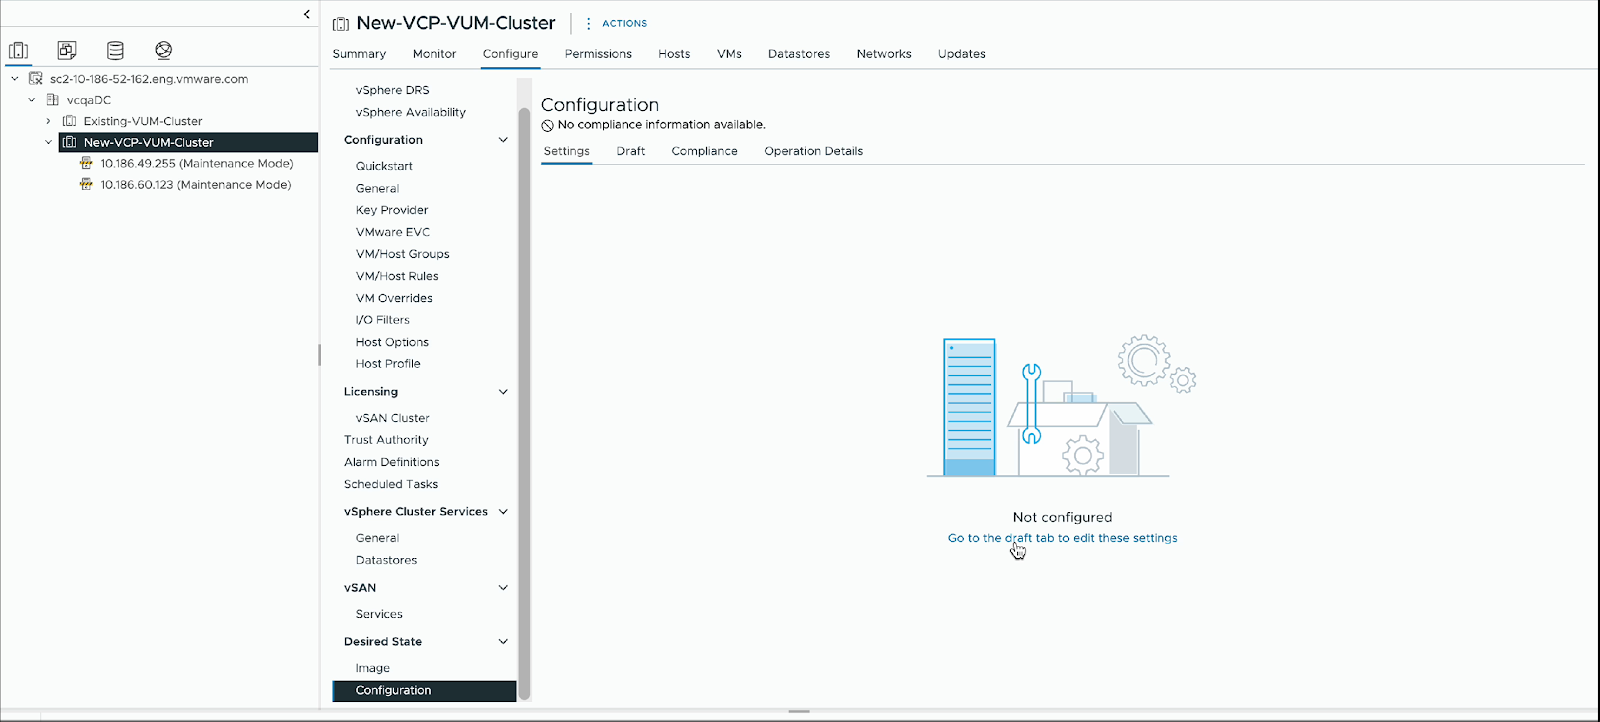Screen dimensions: 1600x722
Task: Open VM/Host Groups settings
Action: coord(402,254)
